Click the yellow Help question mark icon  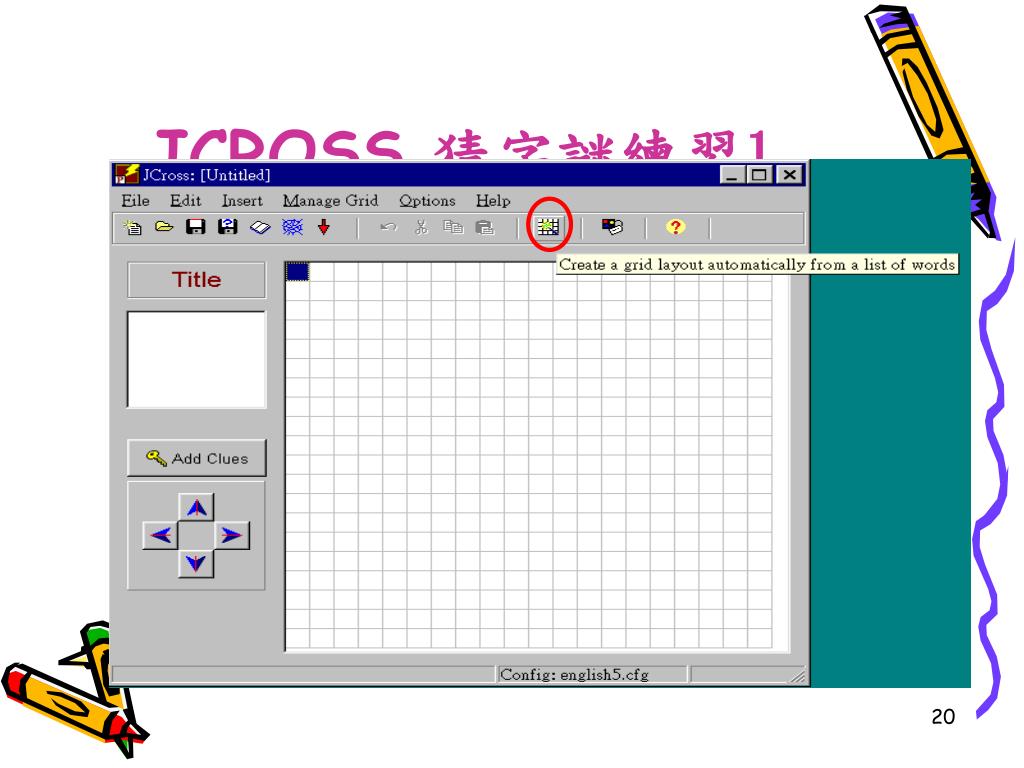click(675, 227)
